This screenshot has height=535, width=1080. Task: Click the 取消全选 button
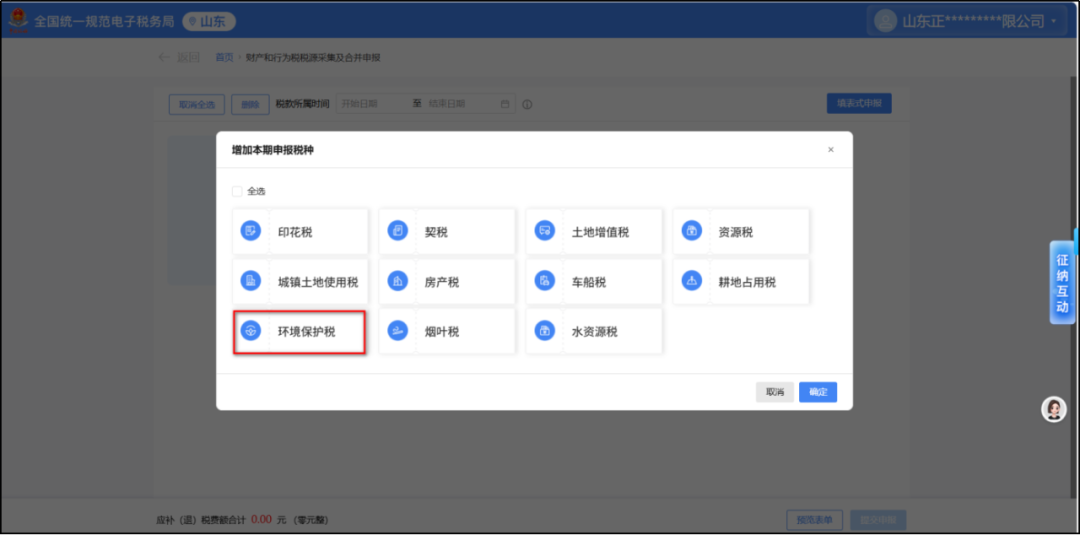197,105
